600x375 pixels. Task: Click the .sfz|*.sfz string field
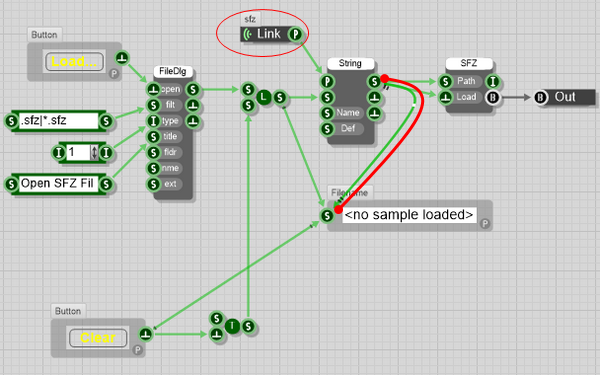(58, 121)
